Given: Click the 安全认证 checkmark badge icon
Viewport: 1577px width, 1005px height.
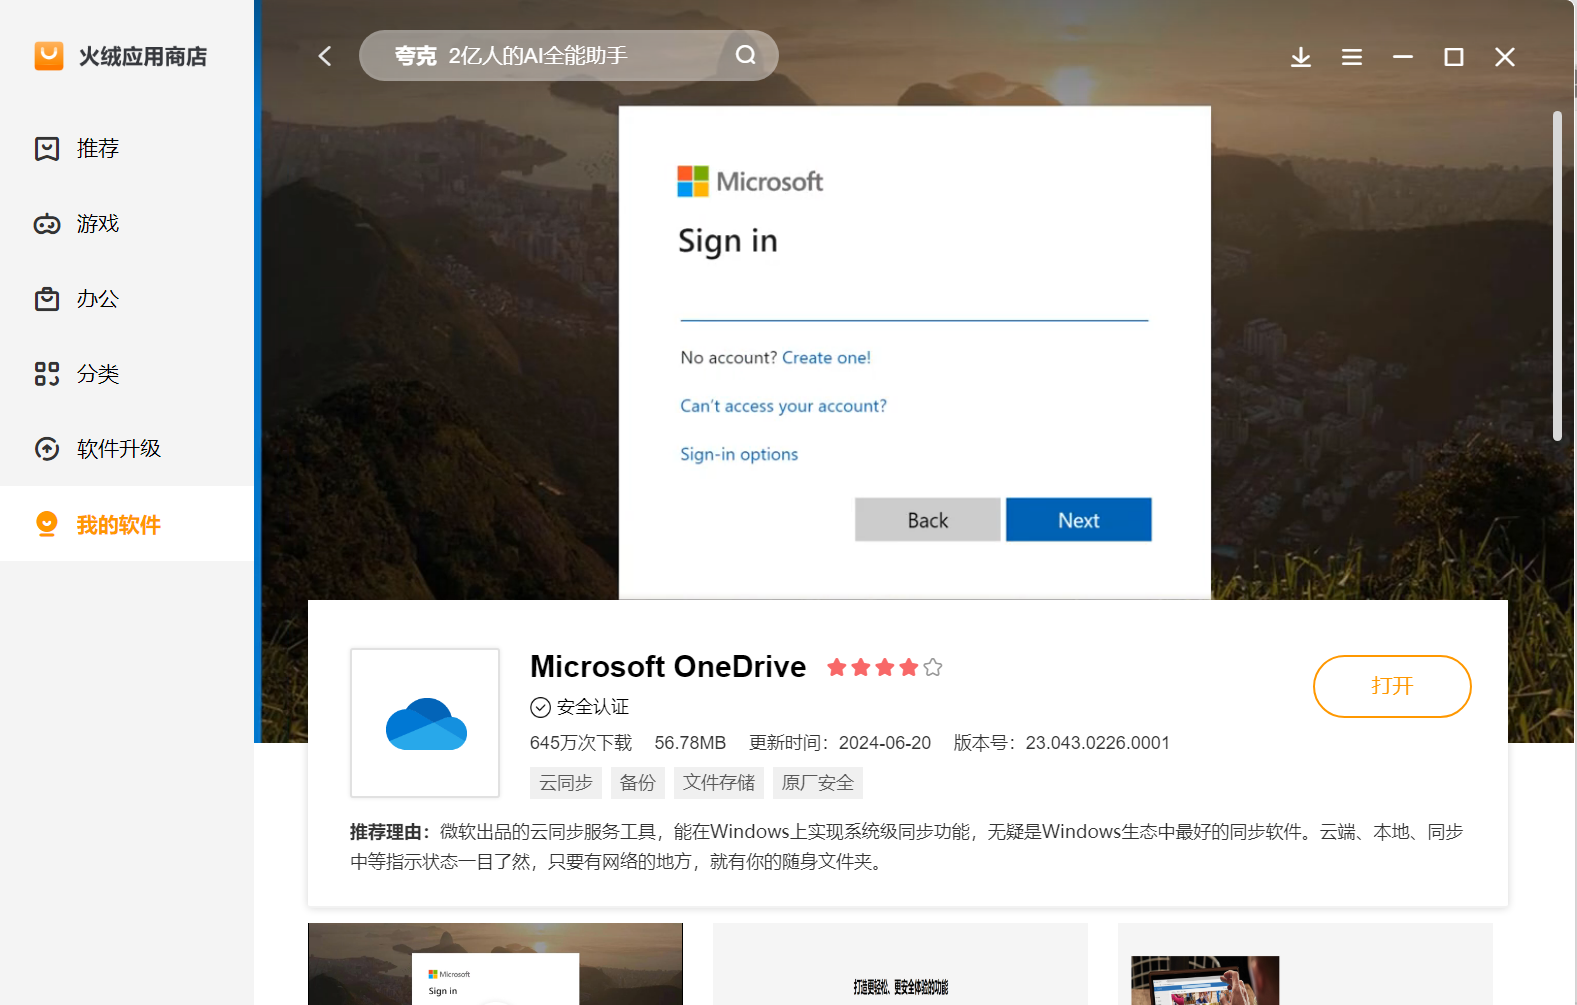Looking at the screenshot, I should click(540, 707).
